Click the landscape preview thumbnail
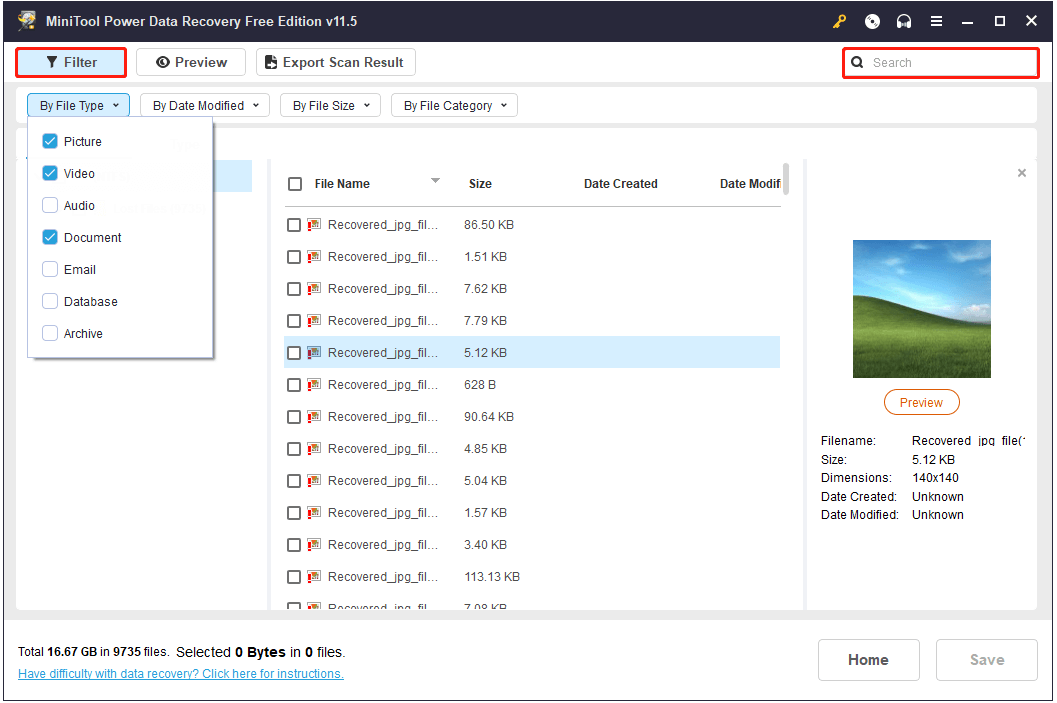 pos(922,309)
